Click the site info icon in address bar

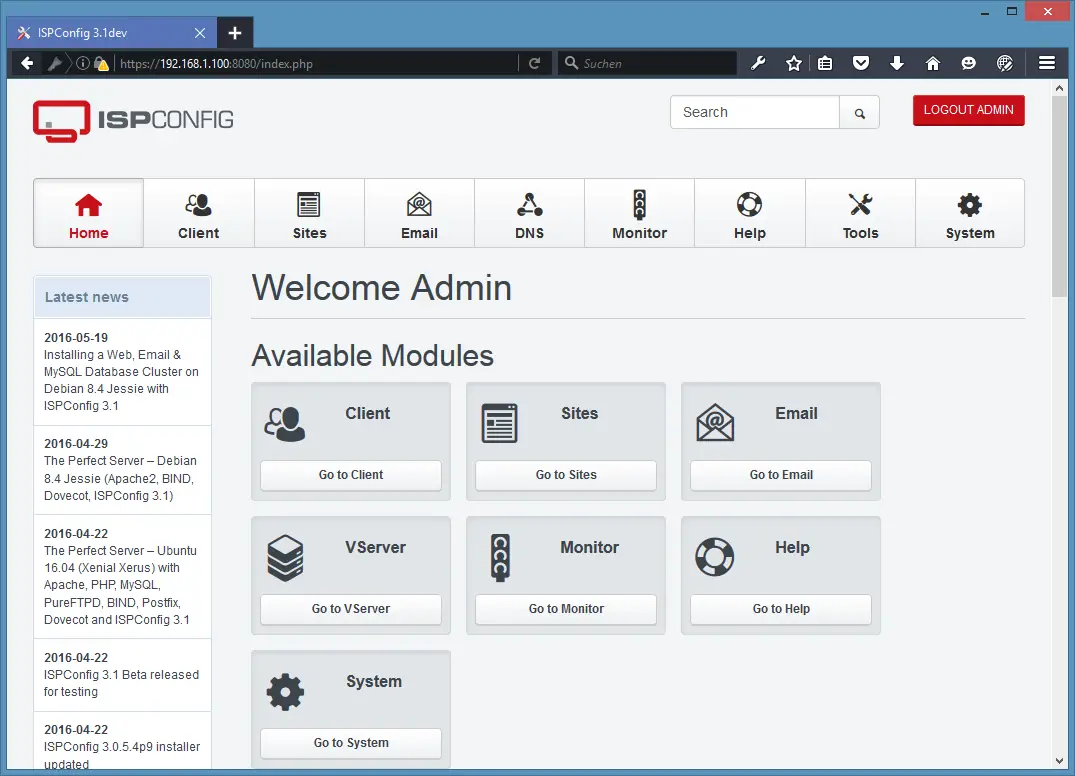(83, 64)
